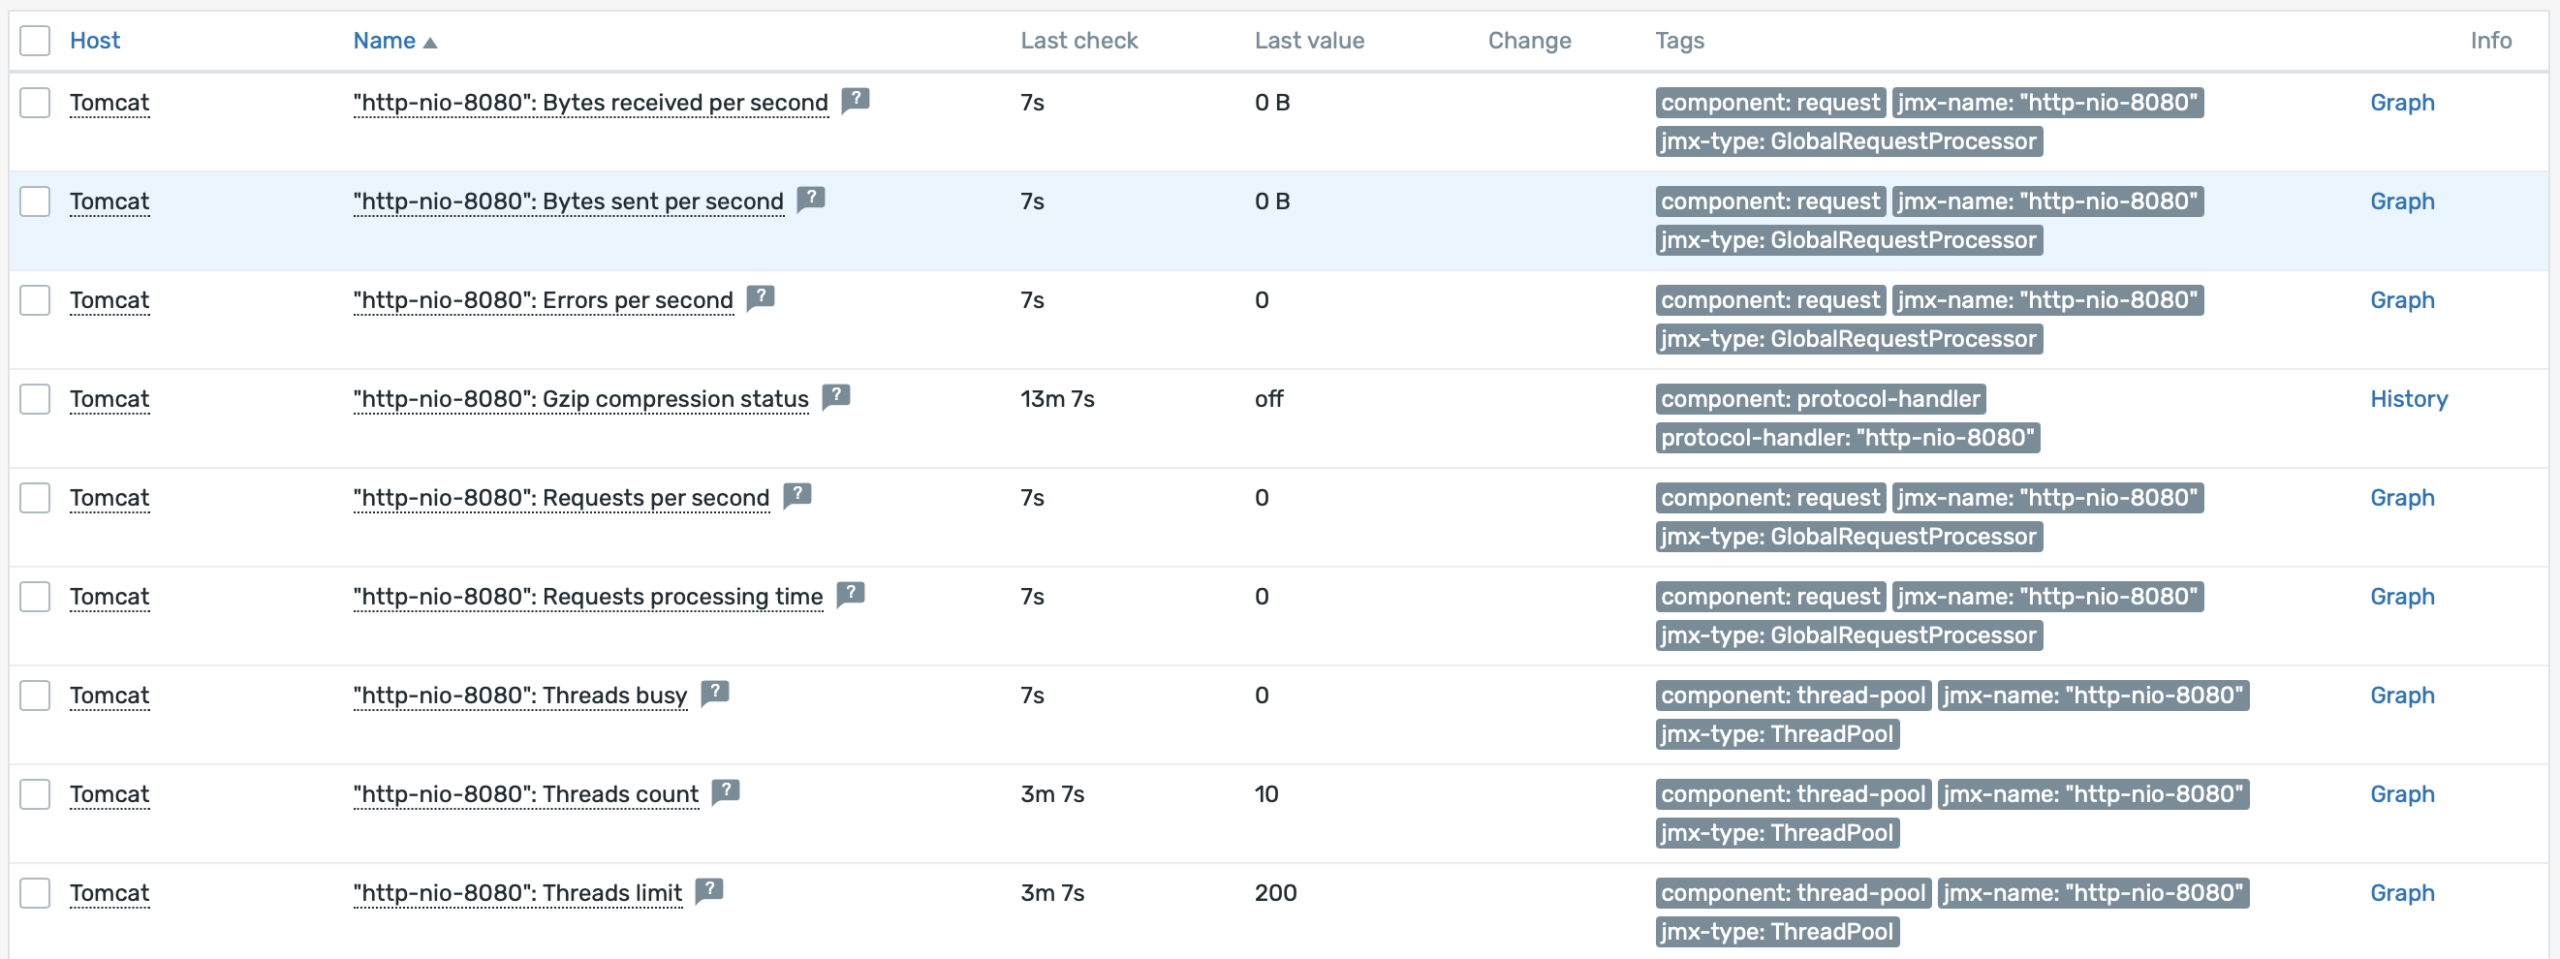The image size is (2560, 959).
Task: Open the "Threads busy" item name menu
Action: 520,696
